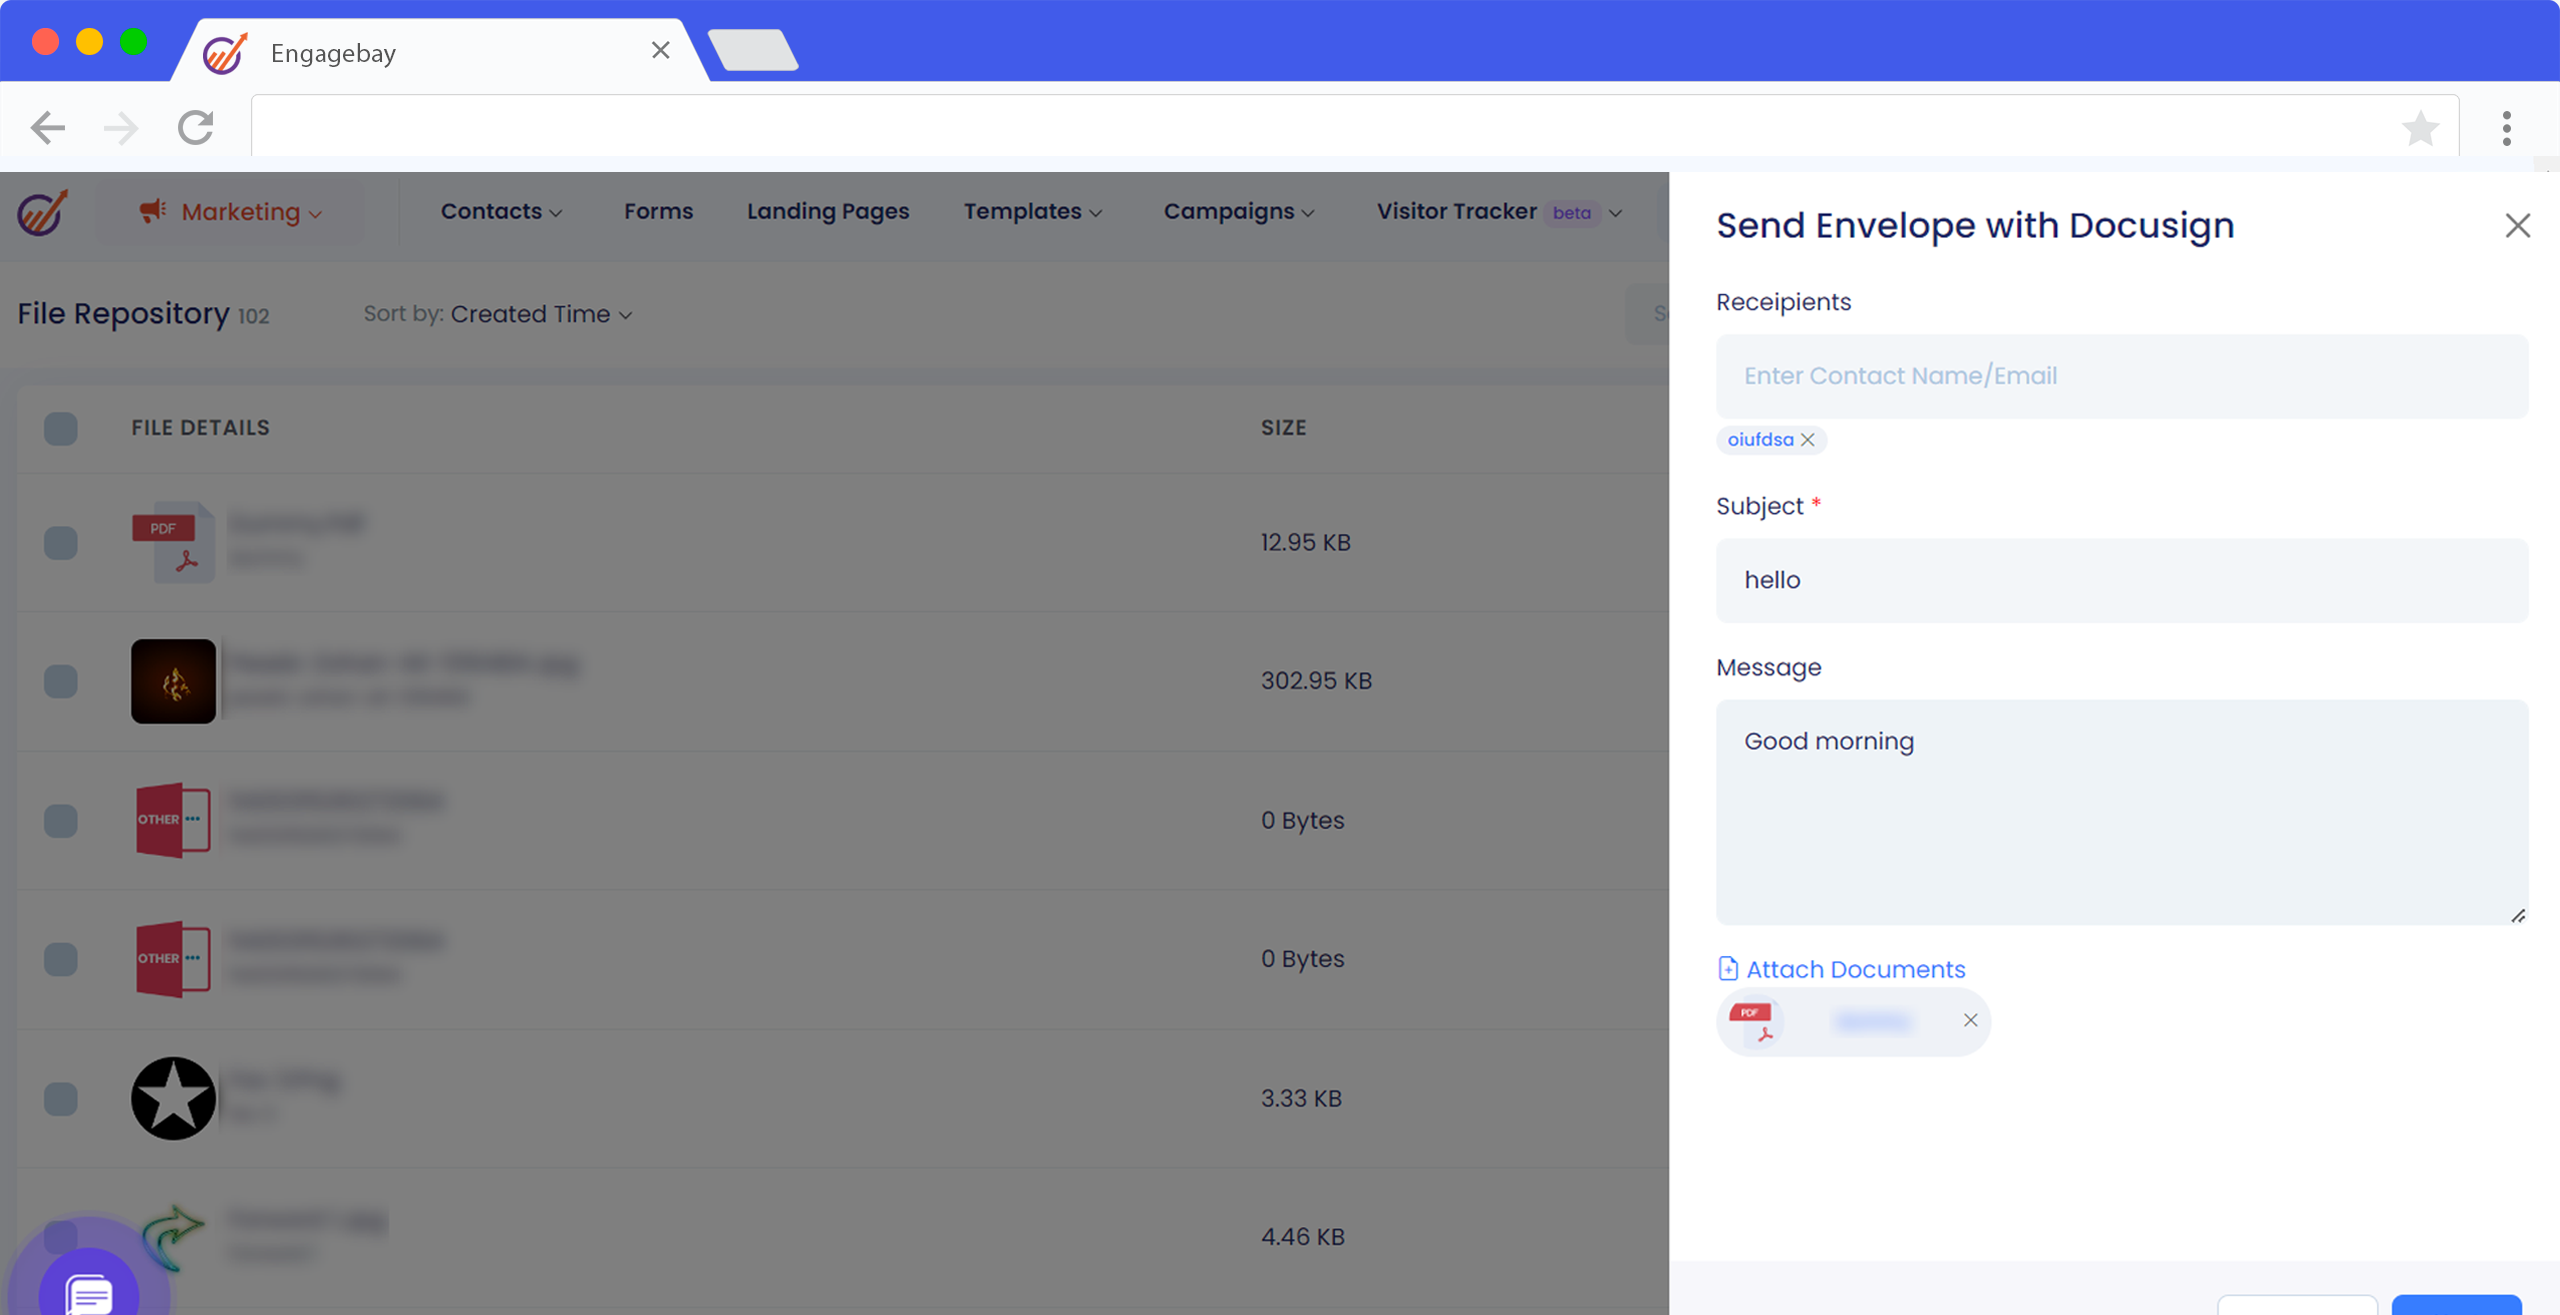Image resolution: width=2560 pixels, height=1315 pixels.
Task: Bookmark page with star icon
Action: [x=2420, y=128]
